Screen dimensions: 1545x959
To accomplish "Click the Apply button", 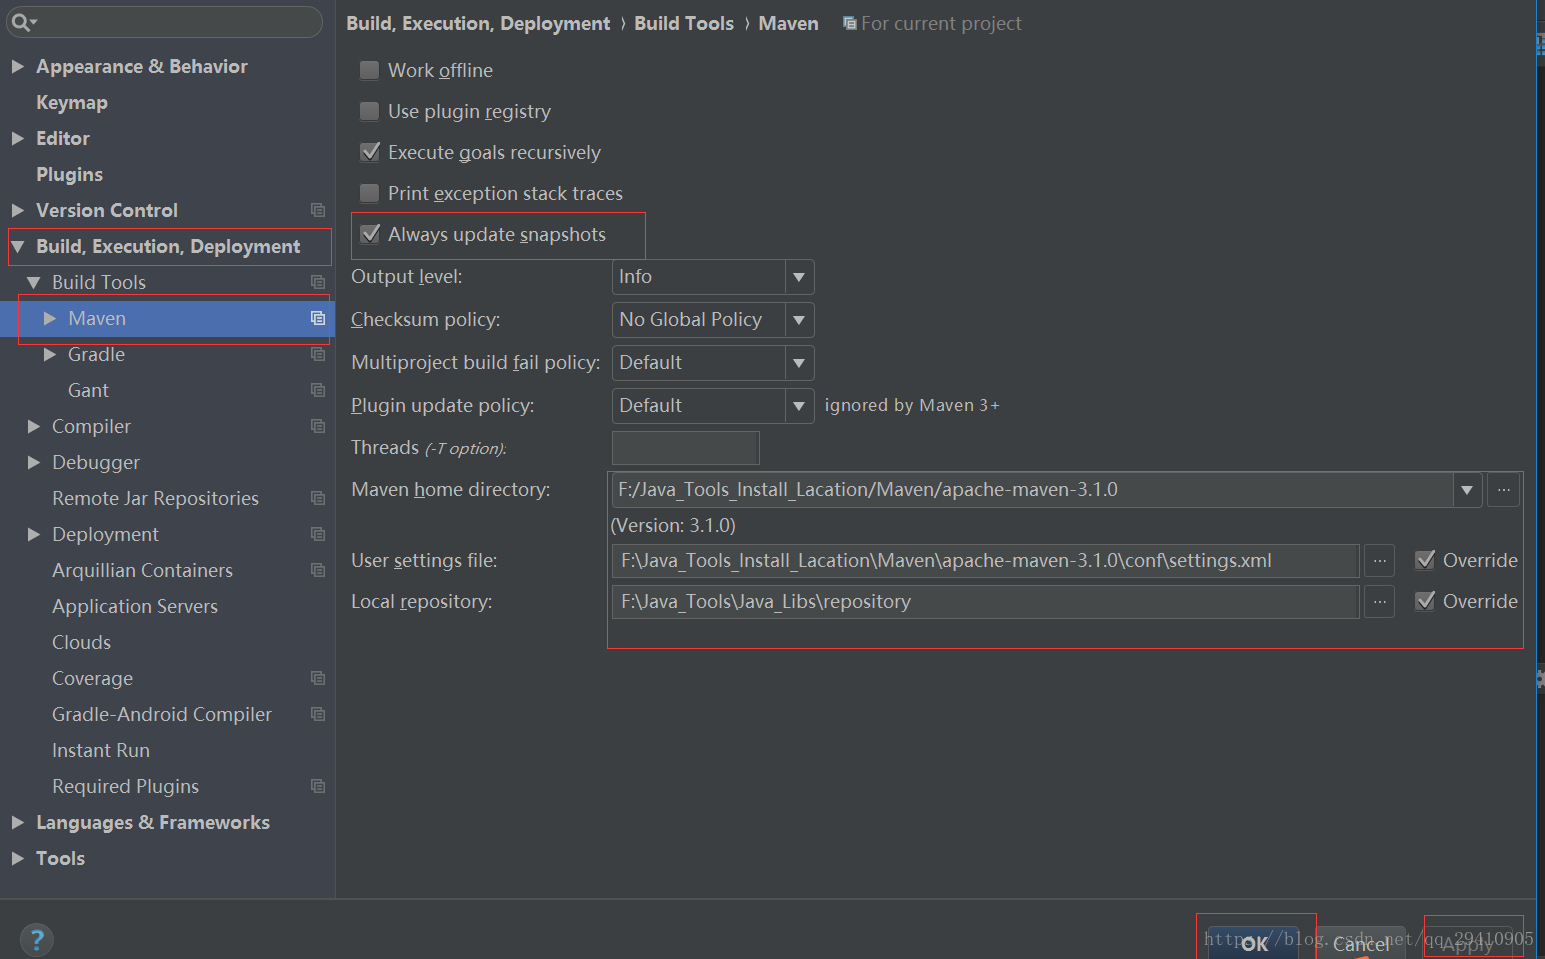I will tap(1467, 943).
